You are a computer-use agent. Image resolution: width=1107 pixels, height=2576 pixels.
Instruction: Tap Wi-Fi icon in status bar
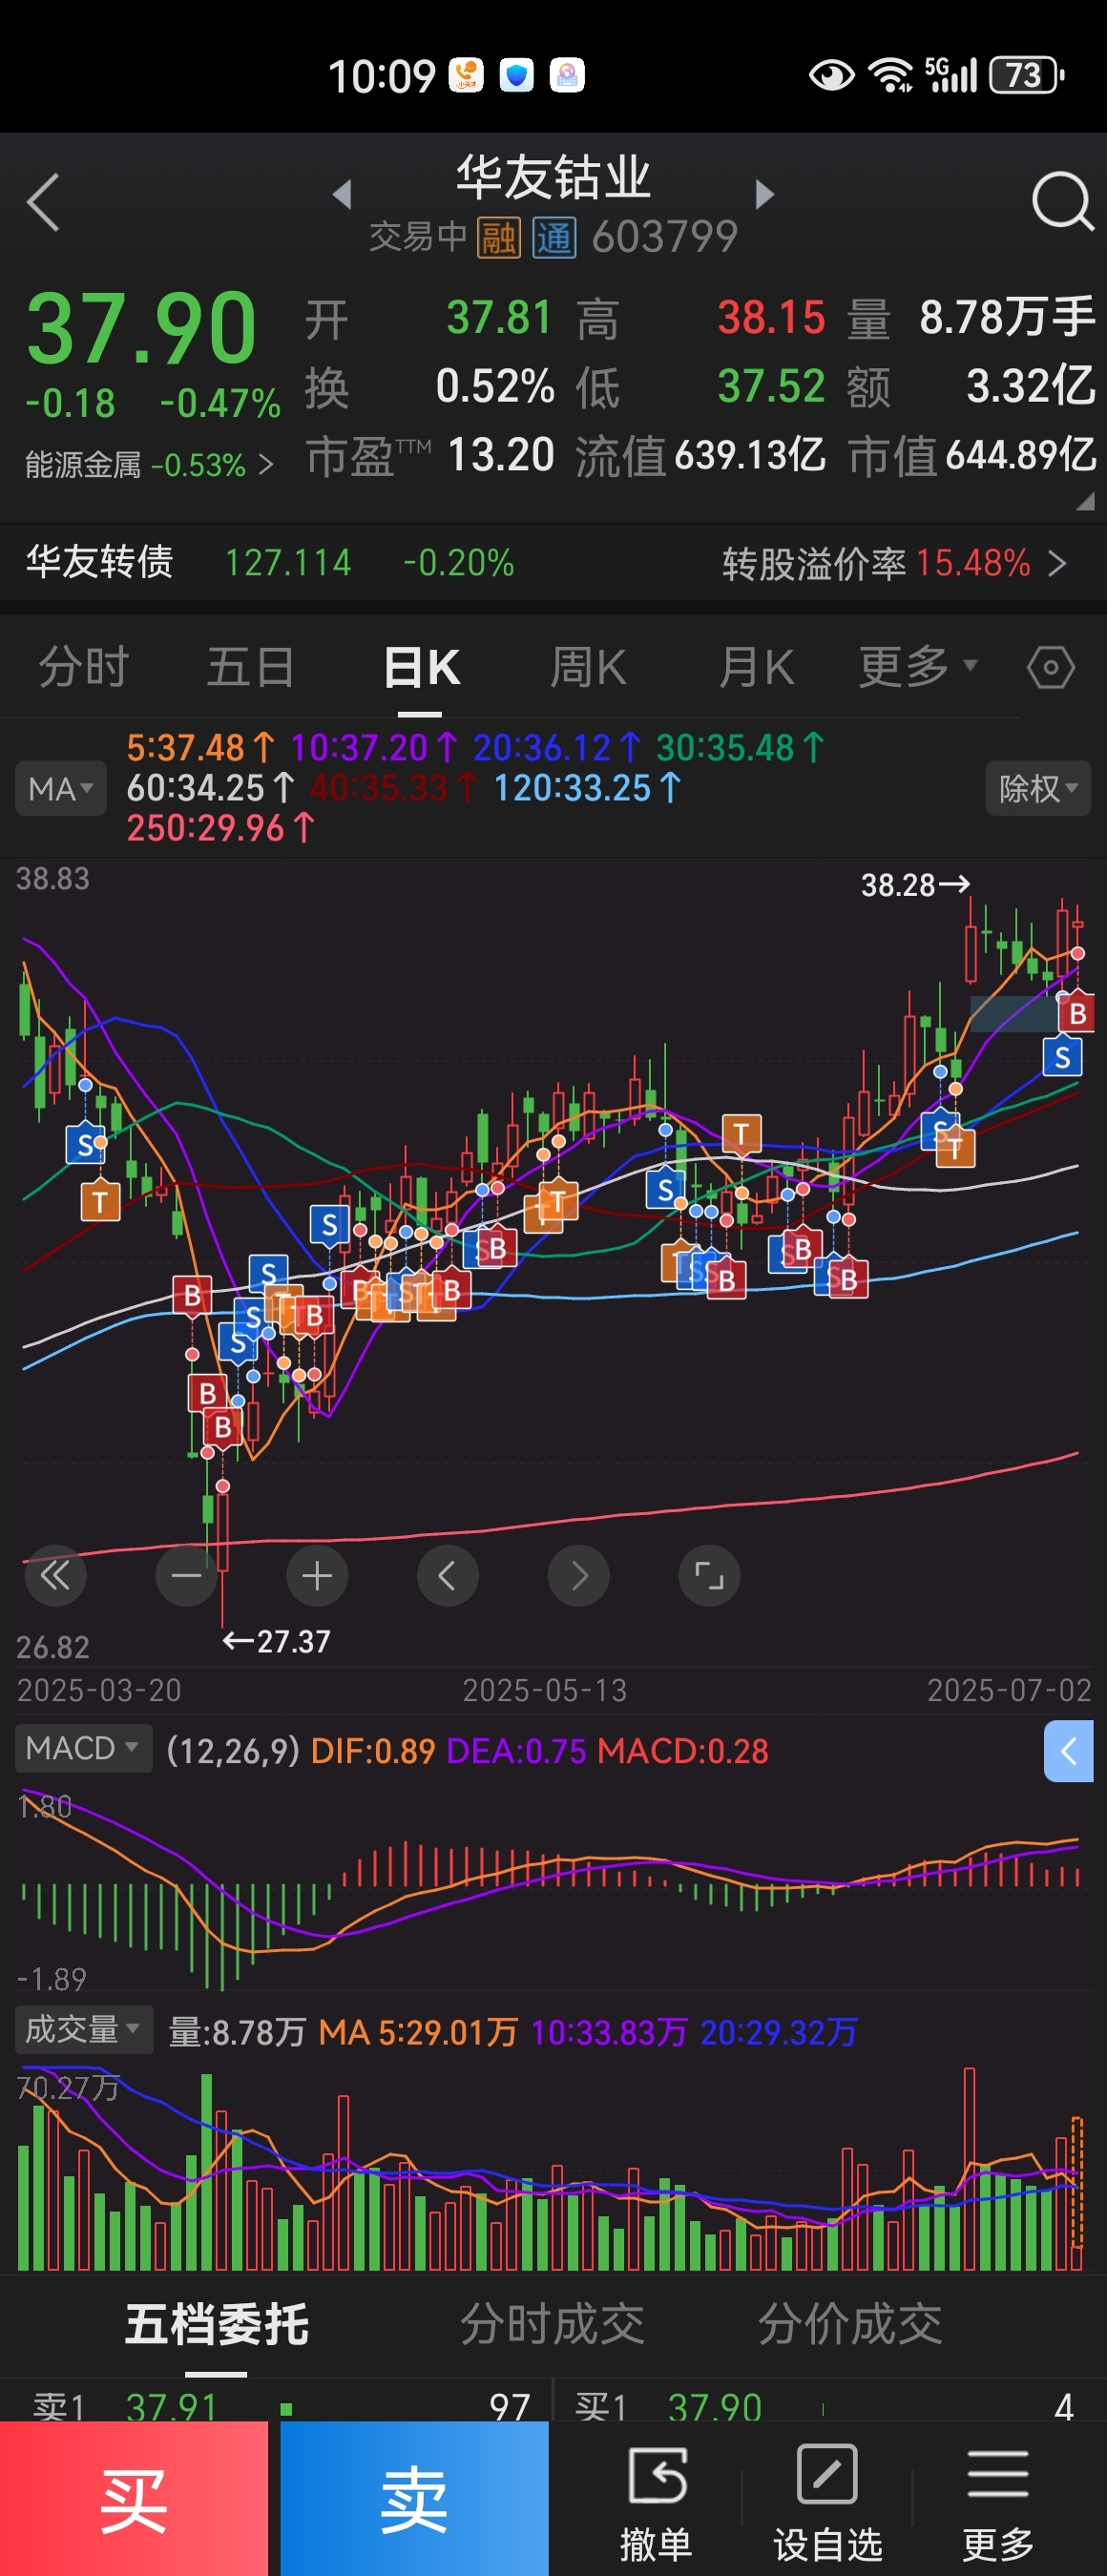click(891, 75)
